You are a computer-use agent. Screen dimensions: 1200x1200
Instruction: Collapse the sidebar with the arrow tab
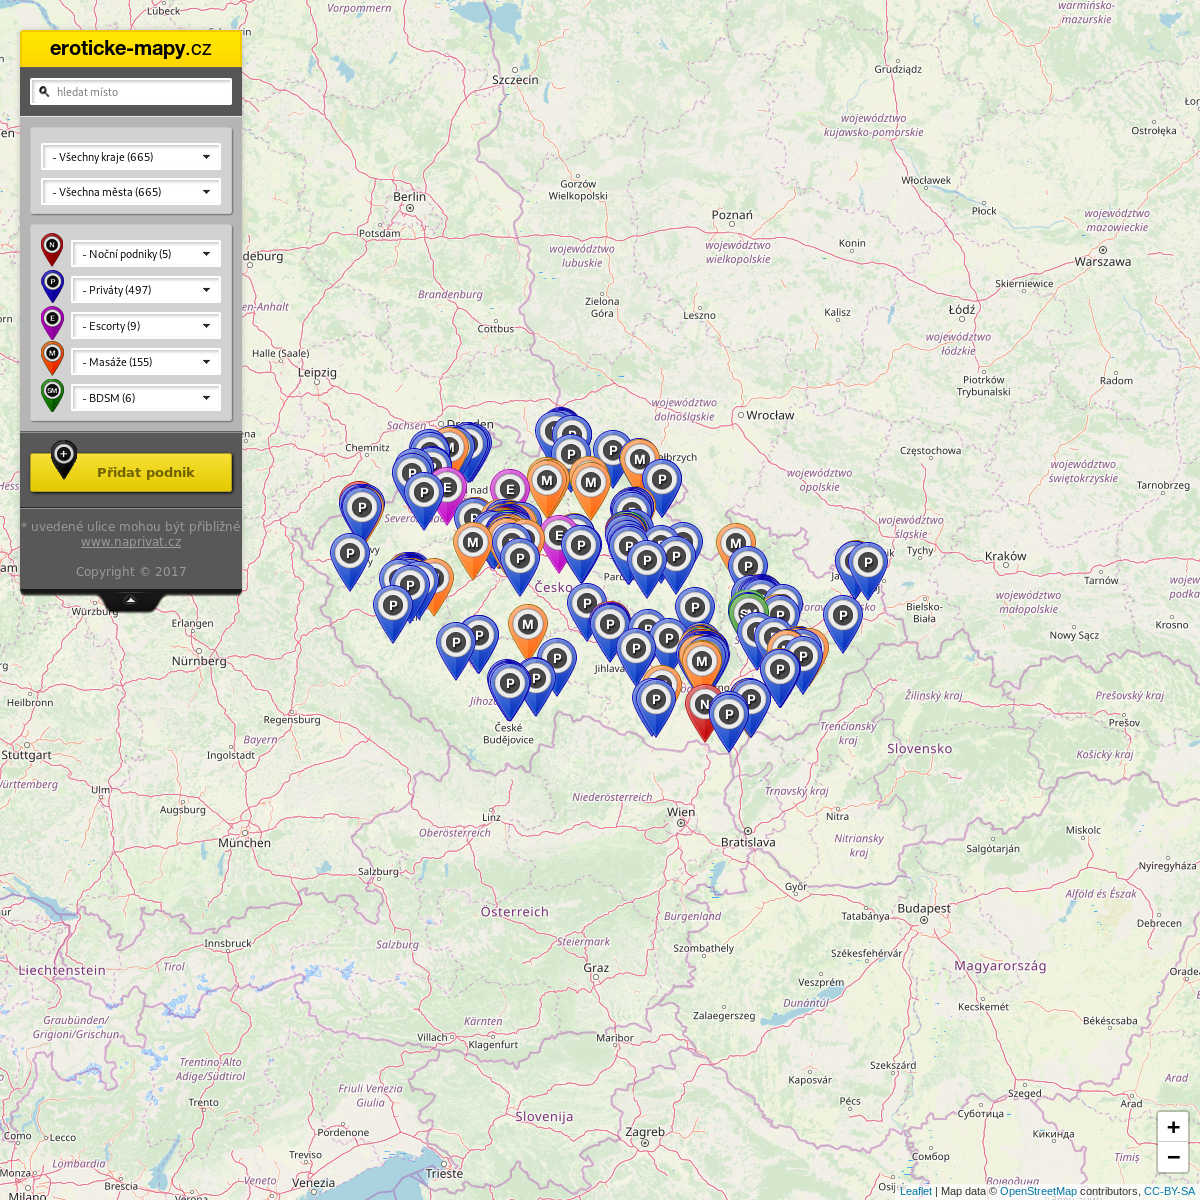tap(130, 600)
